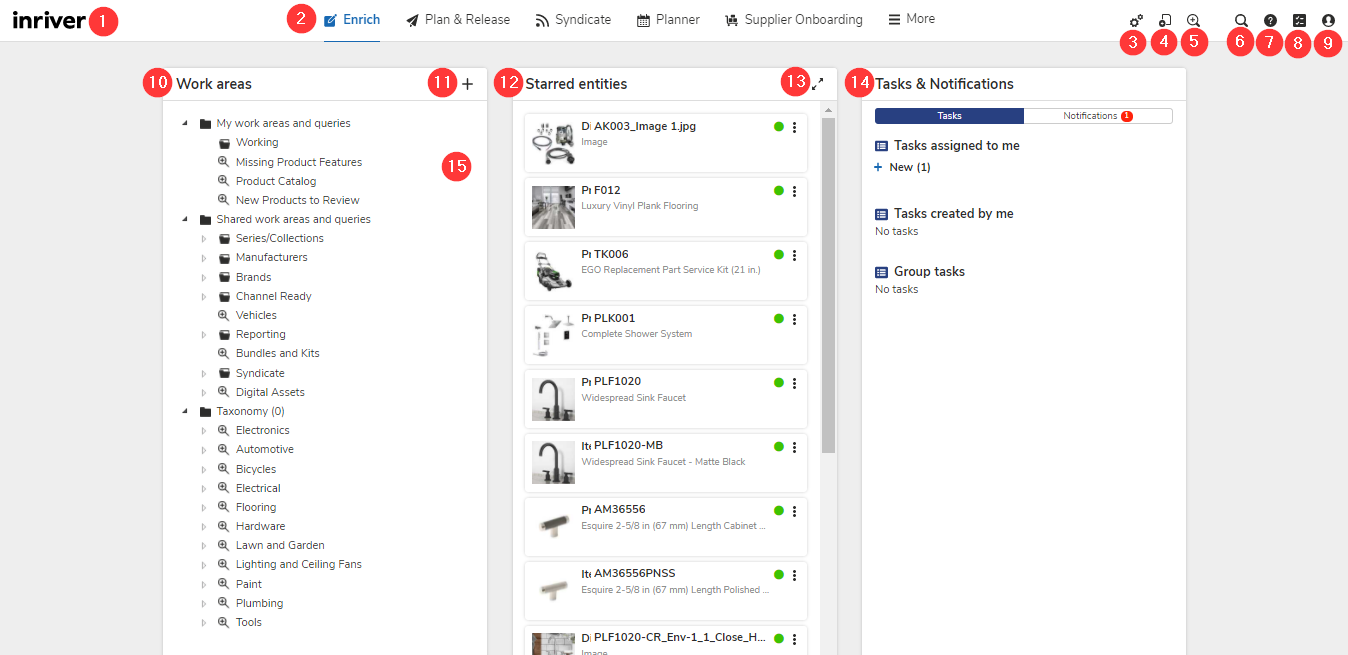Open the More menu
Screen dimensions: 1348x655
912,19
